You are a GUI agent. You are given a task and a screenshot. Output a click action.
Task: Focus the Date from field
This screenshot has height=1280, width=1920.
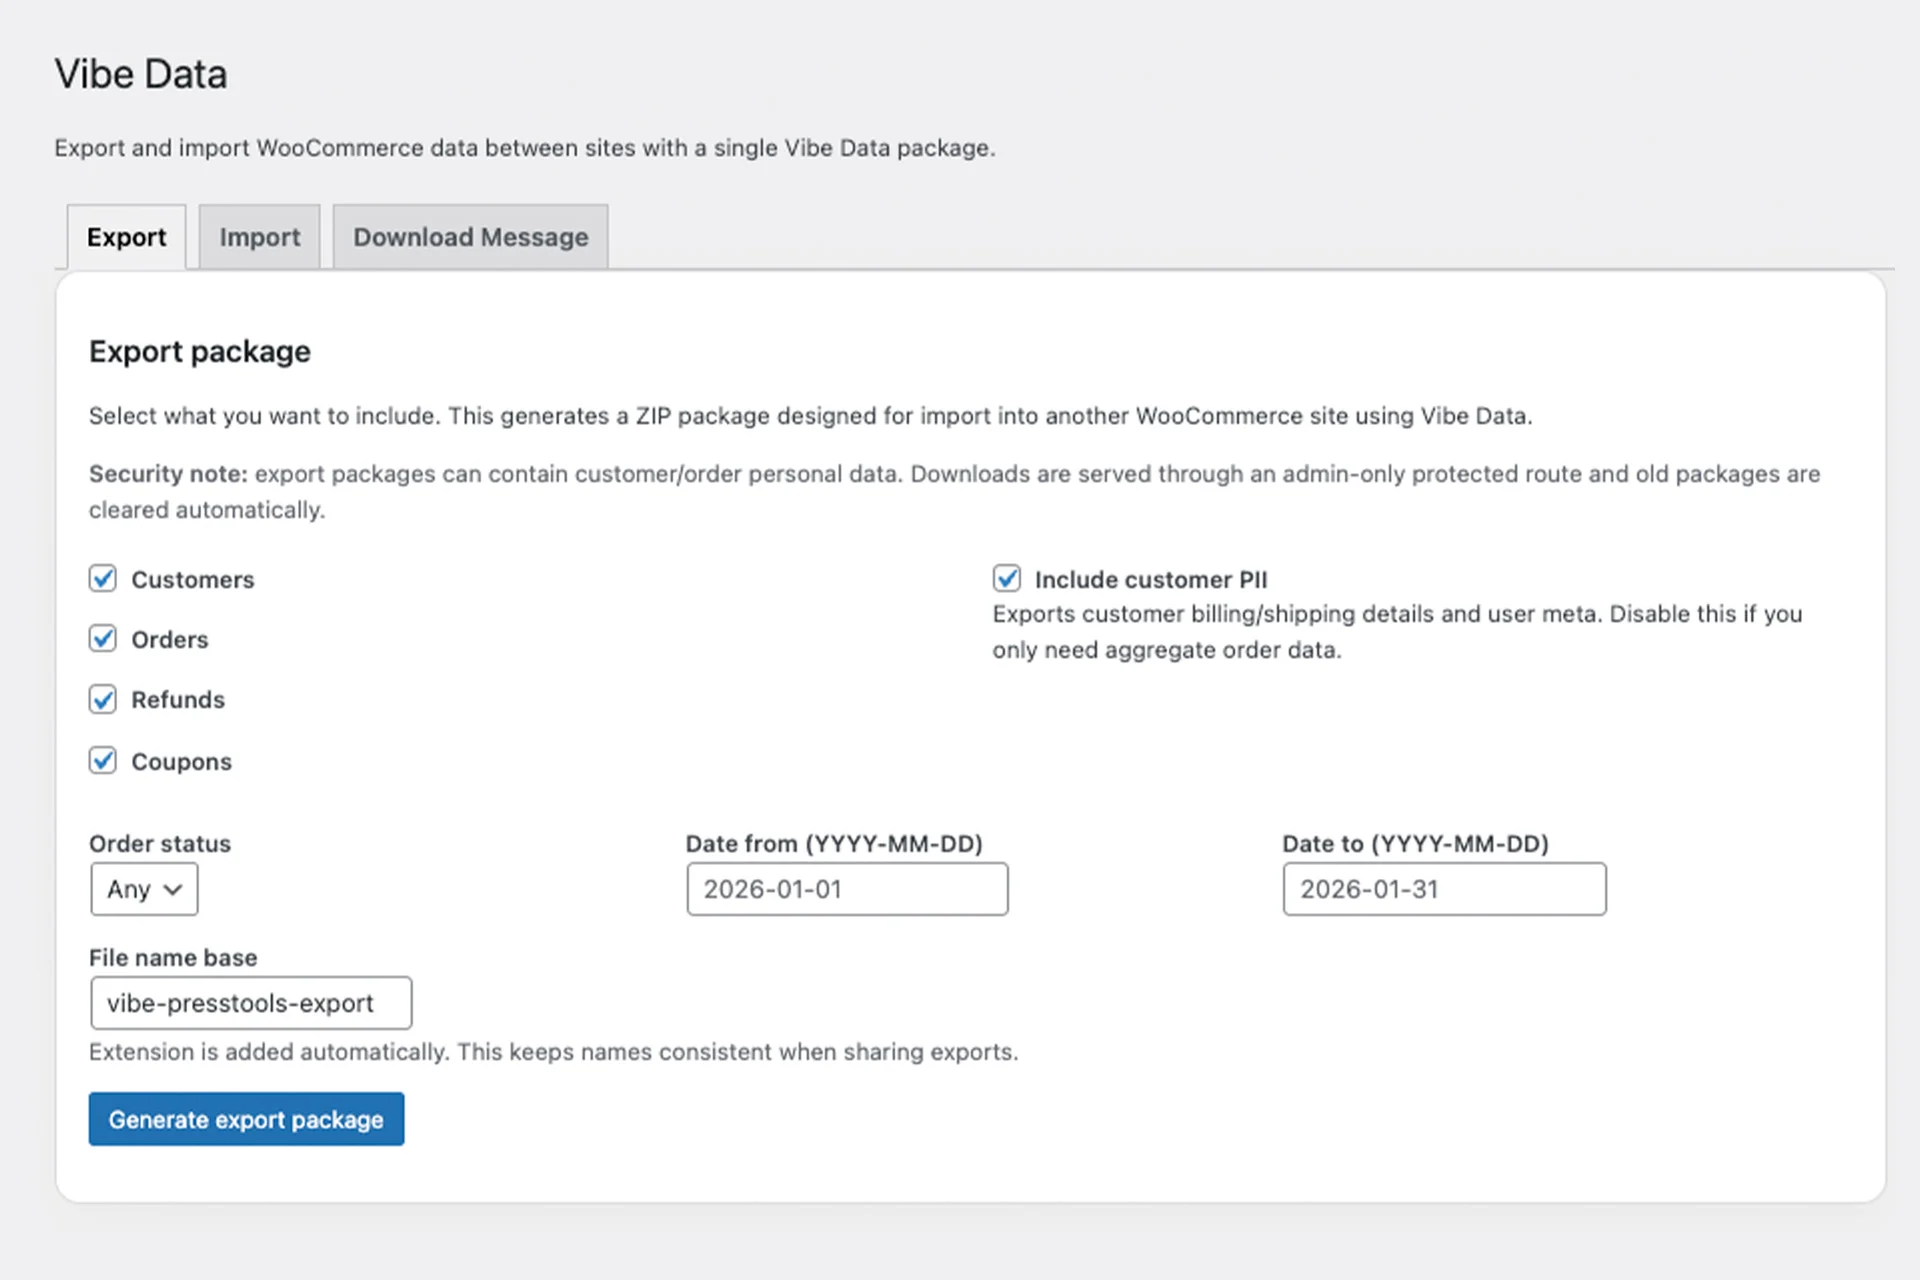tap(847, 889)
